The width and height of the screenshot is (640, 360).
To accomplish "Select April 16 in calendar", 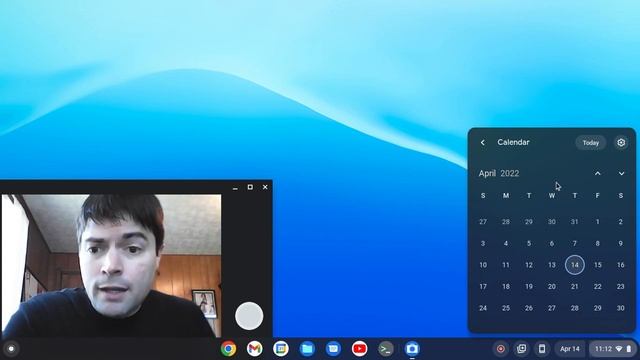I will [620, 265].
